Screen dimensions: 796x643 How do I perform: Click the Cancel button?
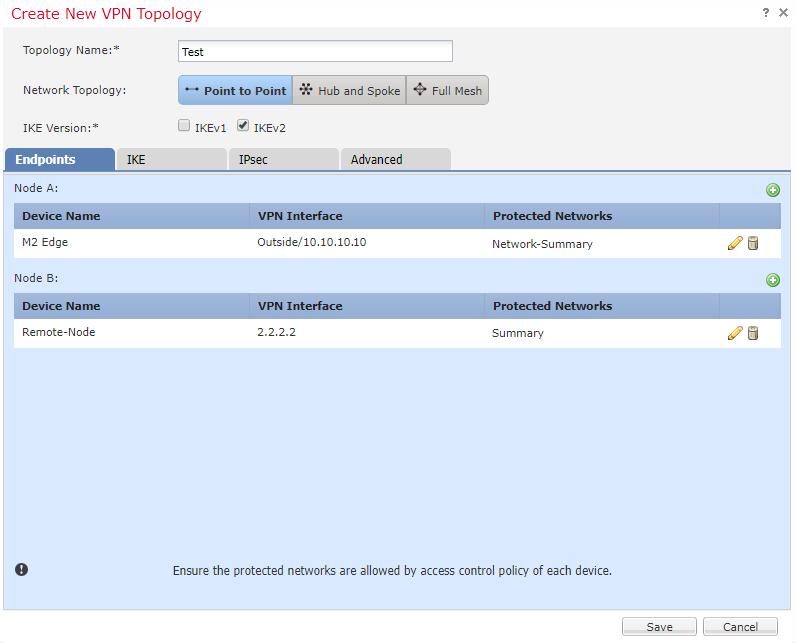(740, 627)
